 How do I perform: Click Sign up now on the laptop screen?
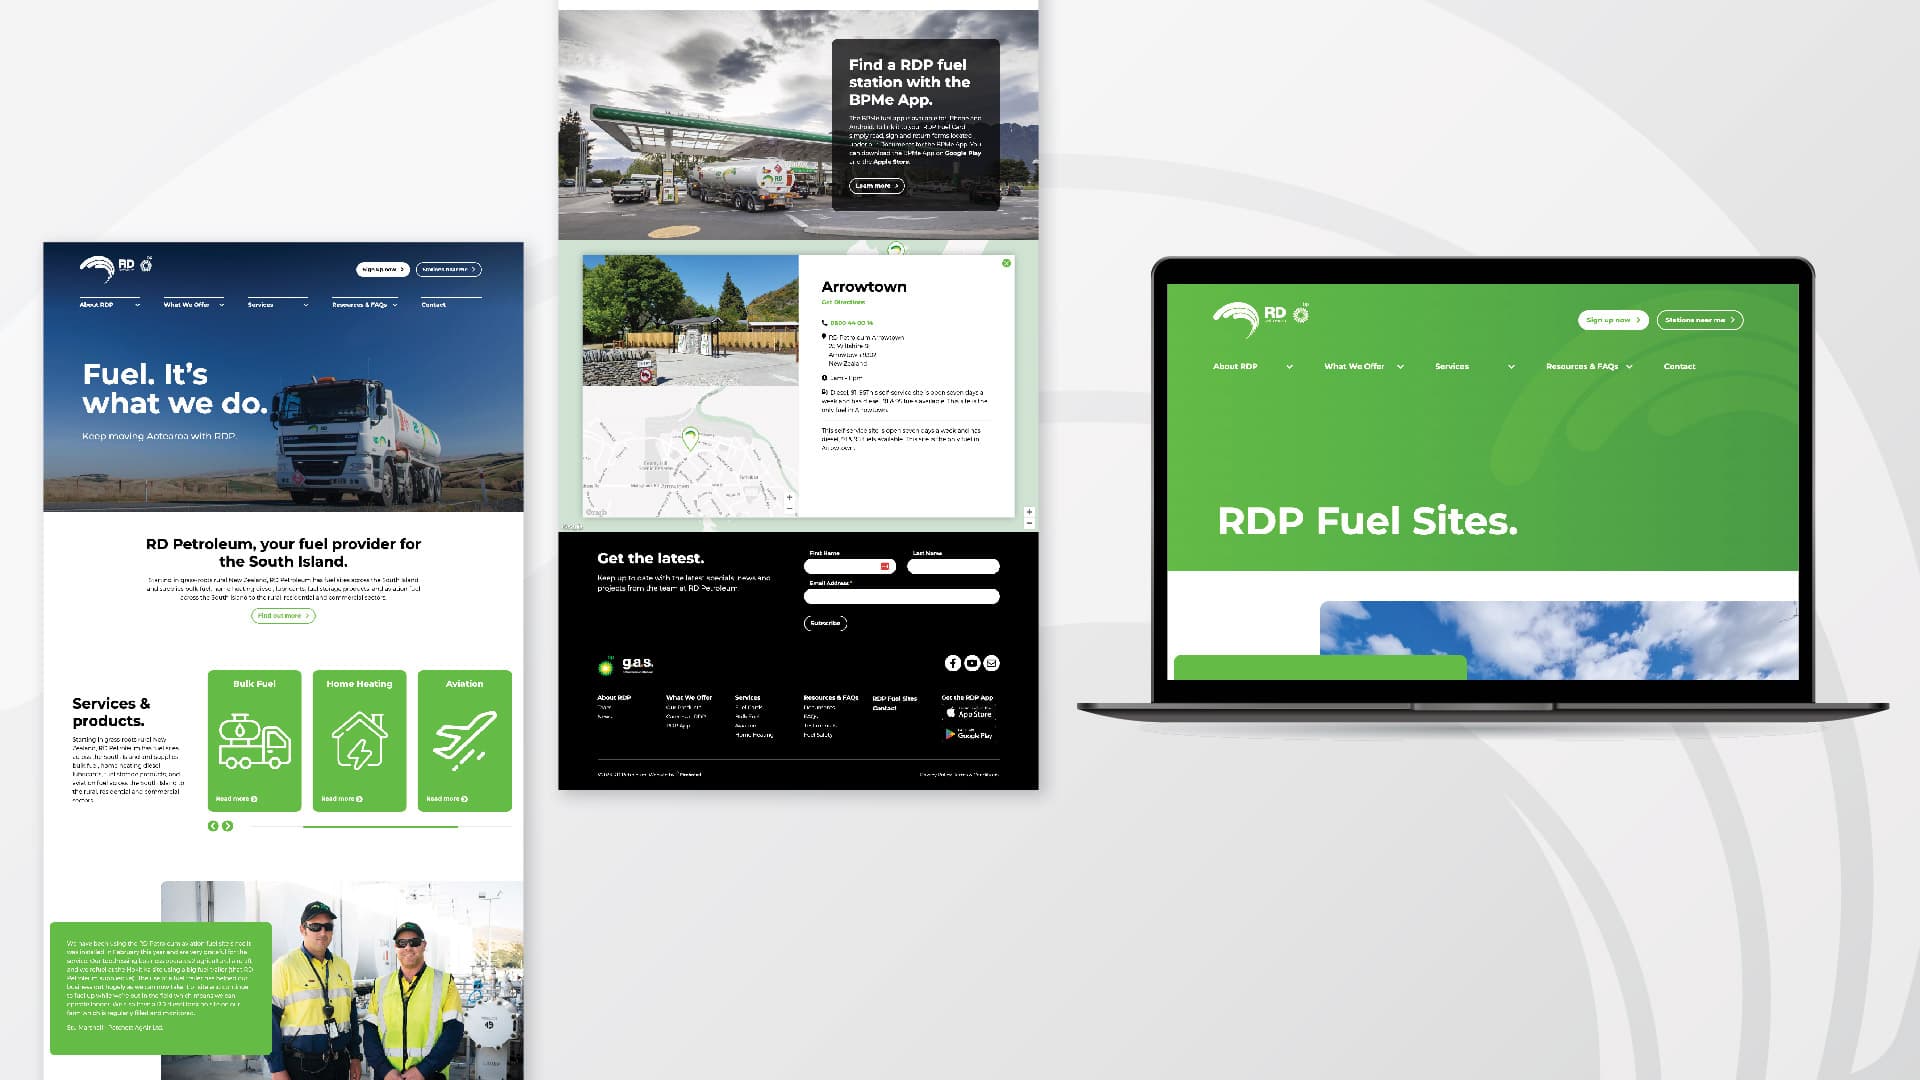click(1613, 320)
